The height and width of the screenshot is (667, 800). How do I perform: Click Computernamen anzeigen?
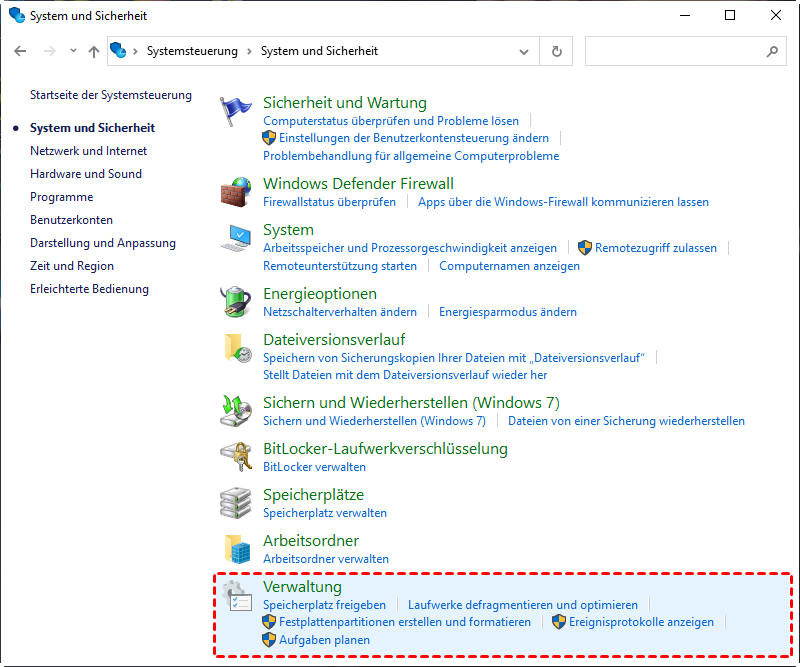point(509,266)
